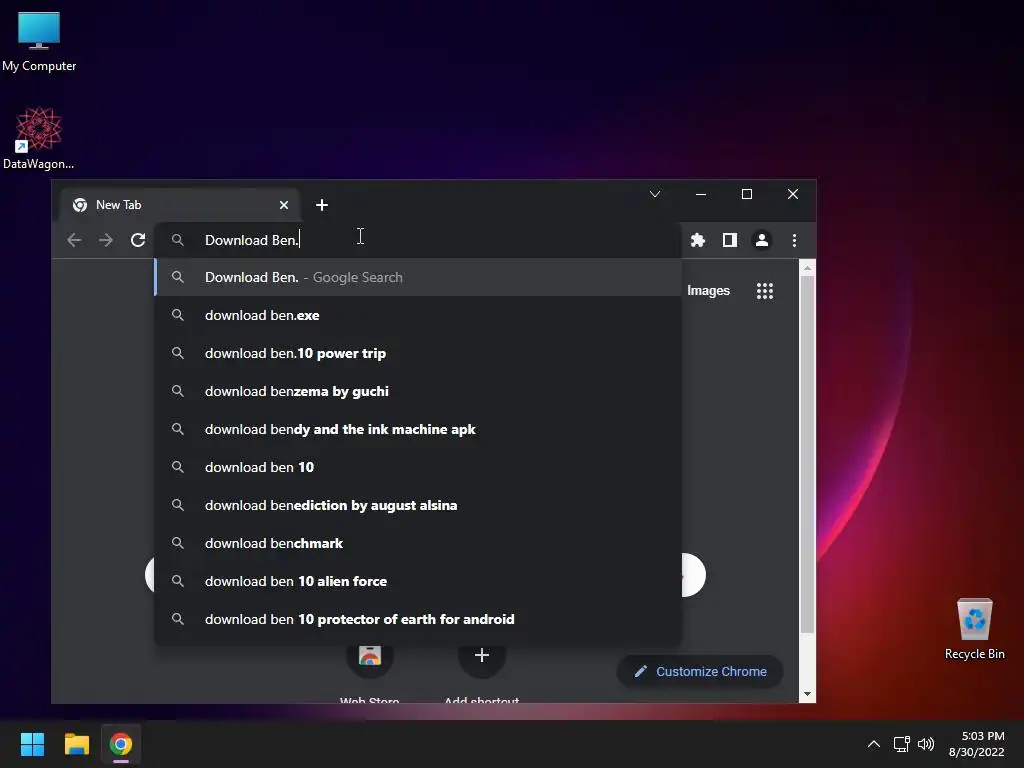The image size is (1024, 768).
Task: Open File Explorer from taskbar
Action: click(76, 744)
